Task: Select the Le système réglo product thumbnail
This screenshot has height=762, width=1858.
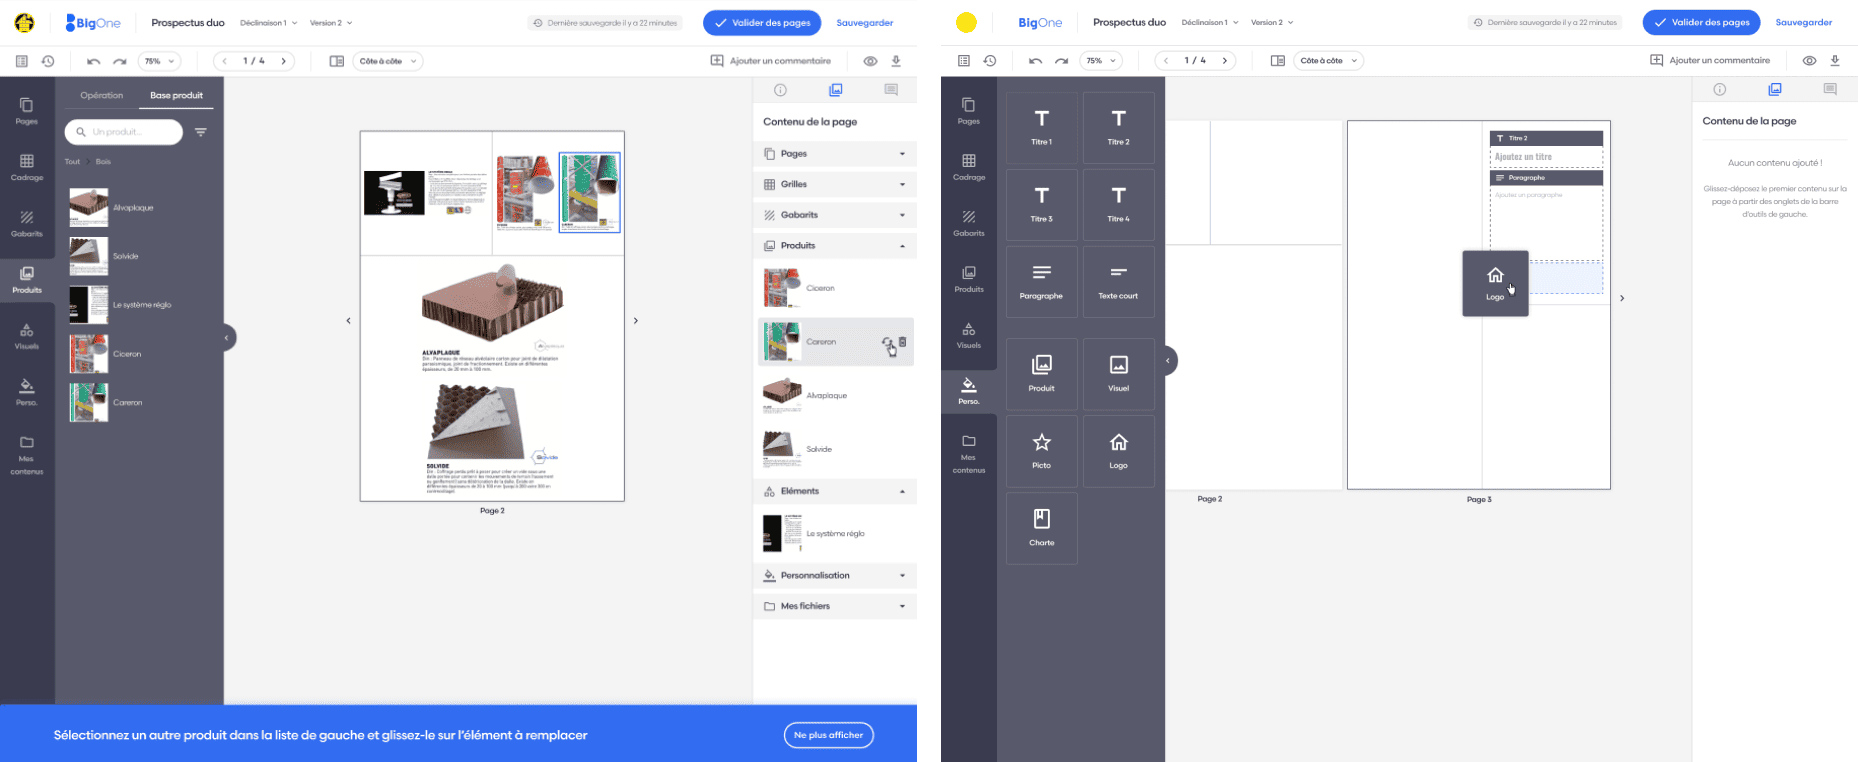Action: [x=89, y=305]
